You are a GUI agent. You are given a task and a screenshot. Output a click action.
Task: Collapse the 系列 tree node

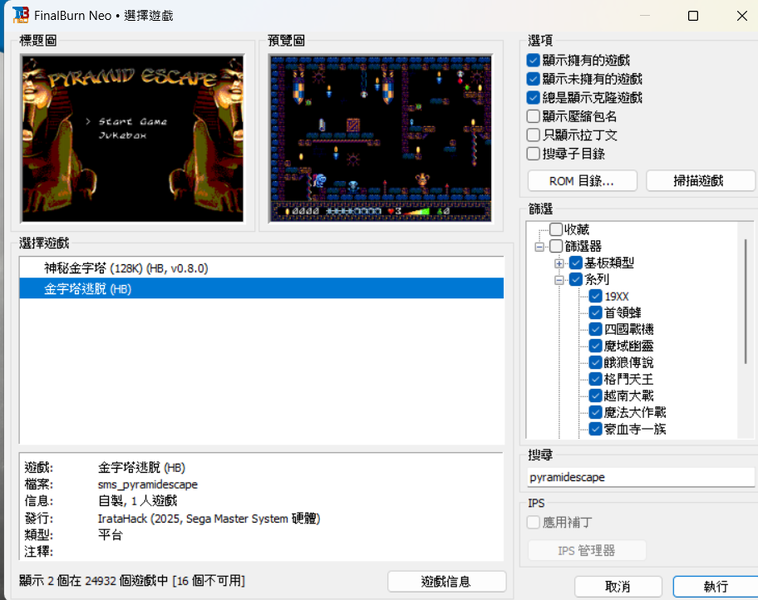[559, 280]
